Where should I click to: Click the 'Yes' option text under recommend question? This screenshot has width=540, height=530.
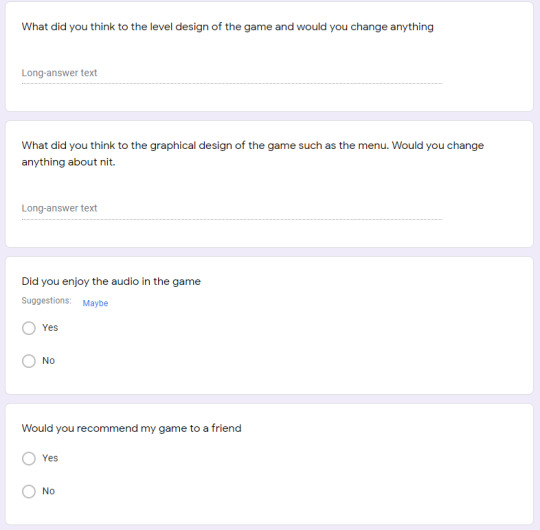pyautogui.click(x=50, y=458)
